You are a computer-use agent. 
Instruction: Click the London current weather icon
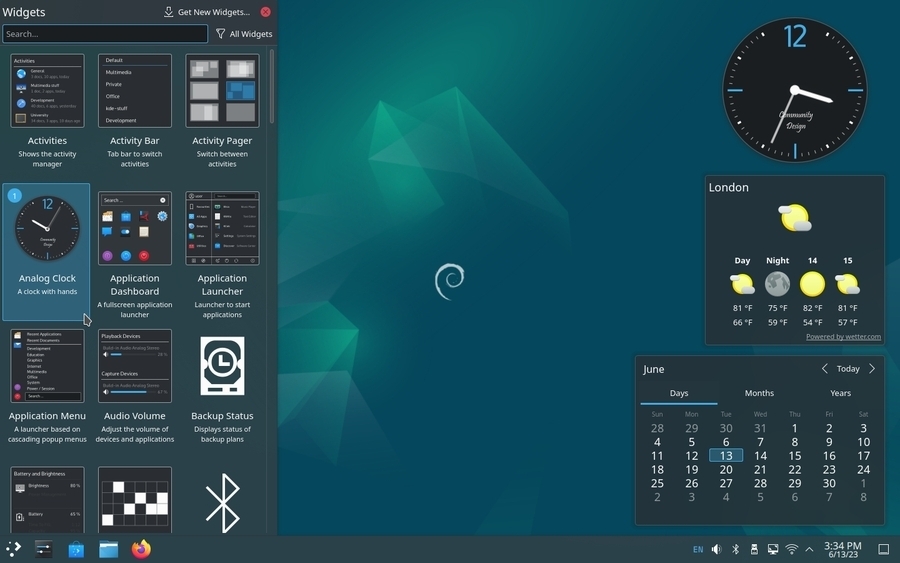[x=795, y=218]
